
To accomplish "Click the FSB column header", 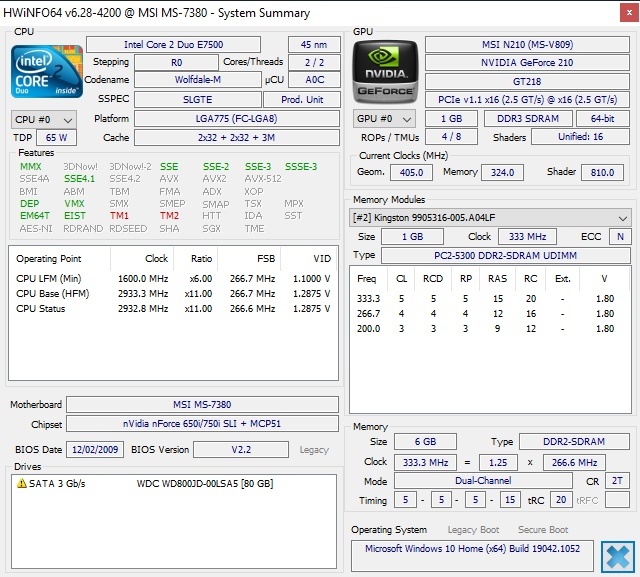I will pos(249,259).
